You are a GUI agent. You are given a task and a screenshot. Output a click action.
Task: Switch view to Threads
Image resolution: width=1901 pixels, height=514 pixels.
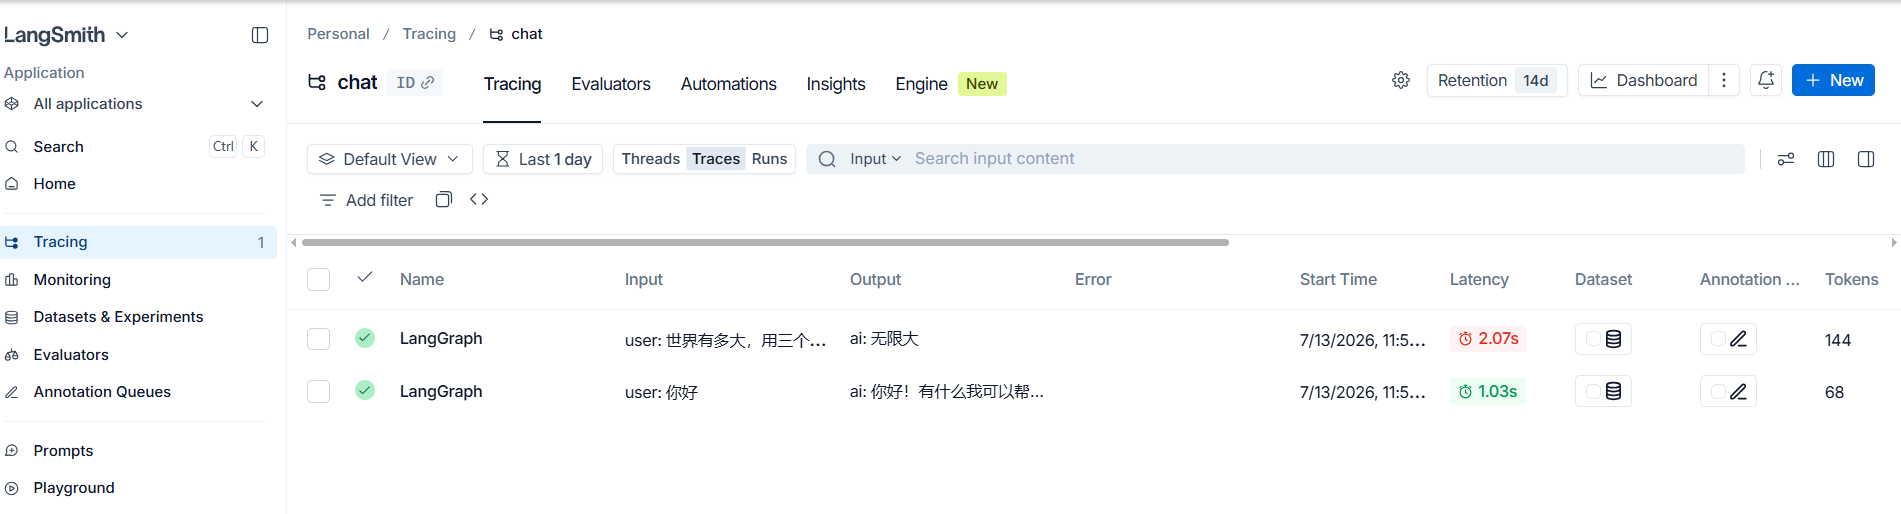click(650, 159)
